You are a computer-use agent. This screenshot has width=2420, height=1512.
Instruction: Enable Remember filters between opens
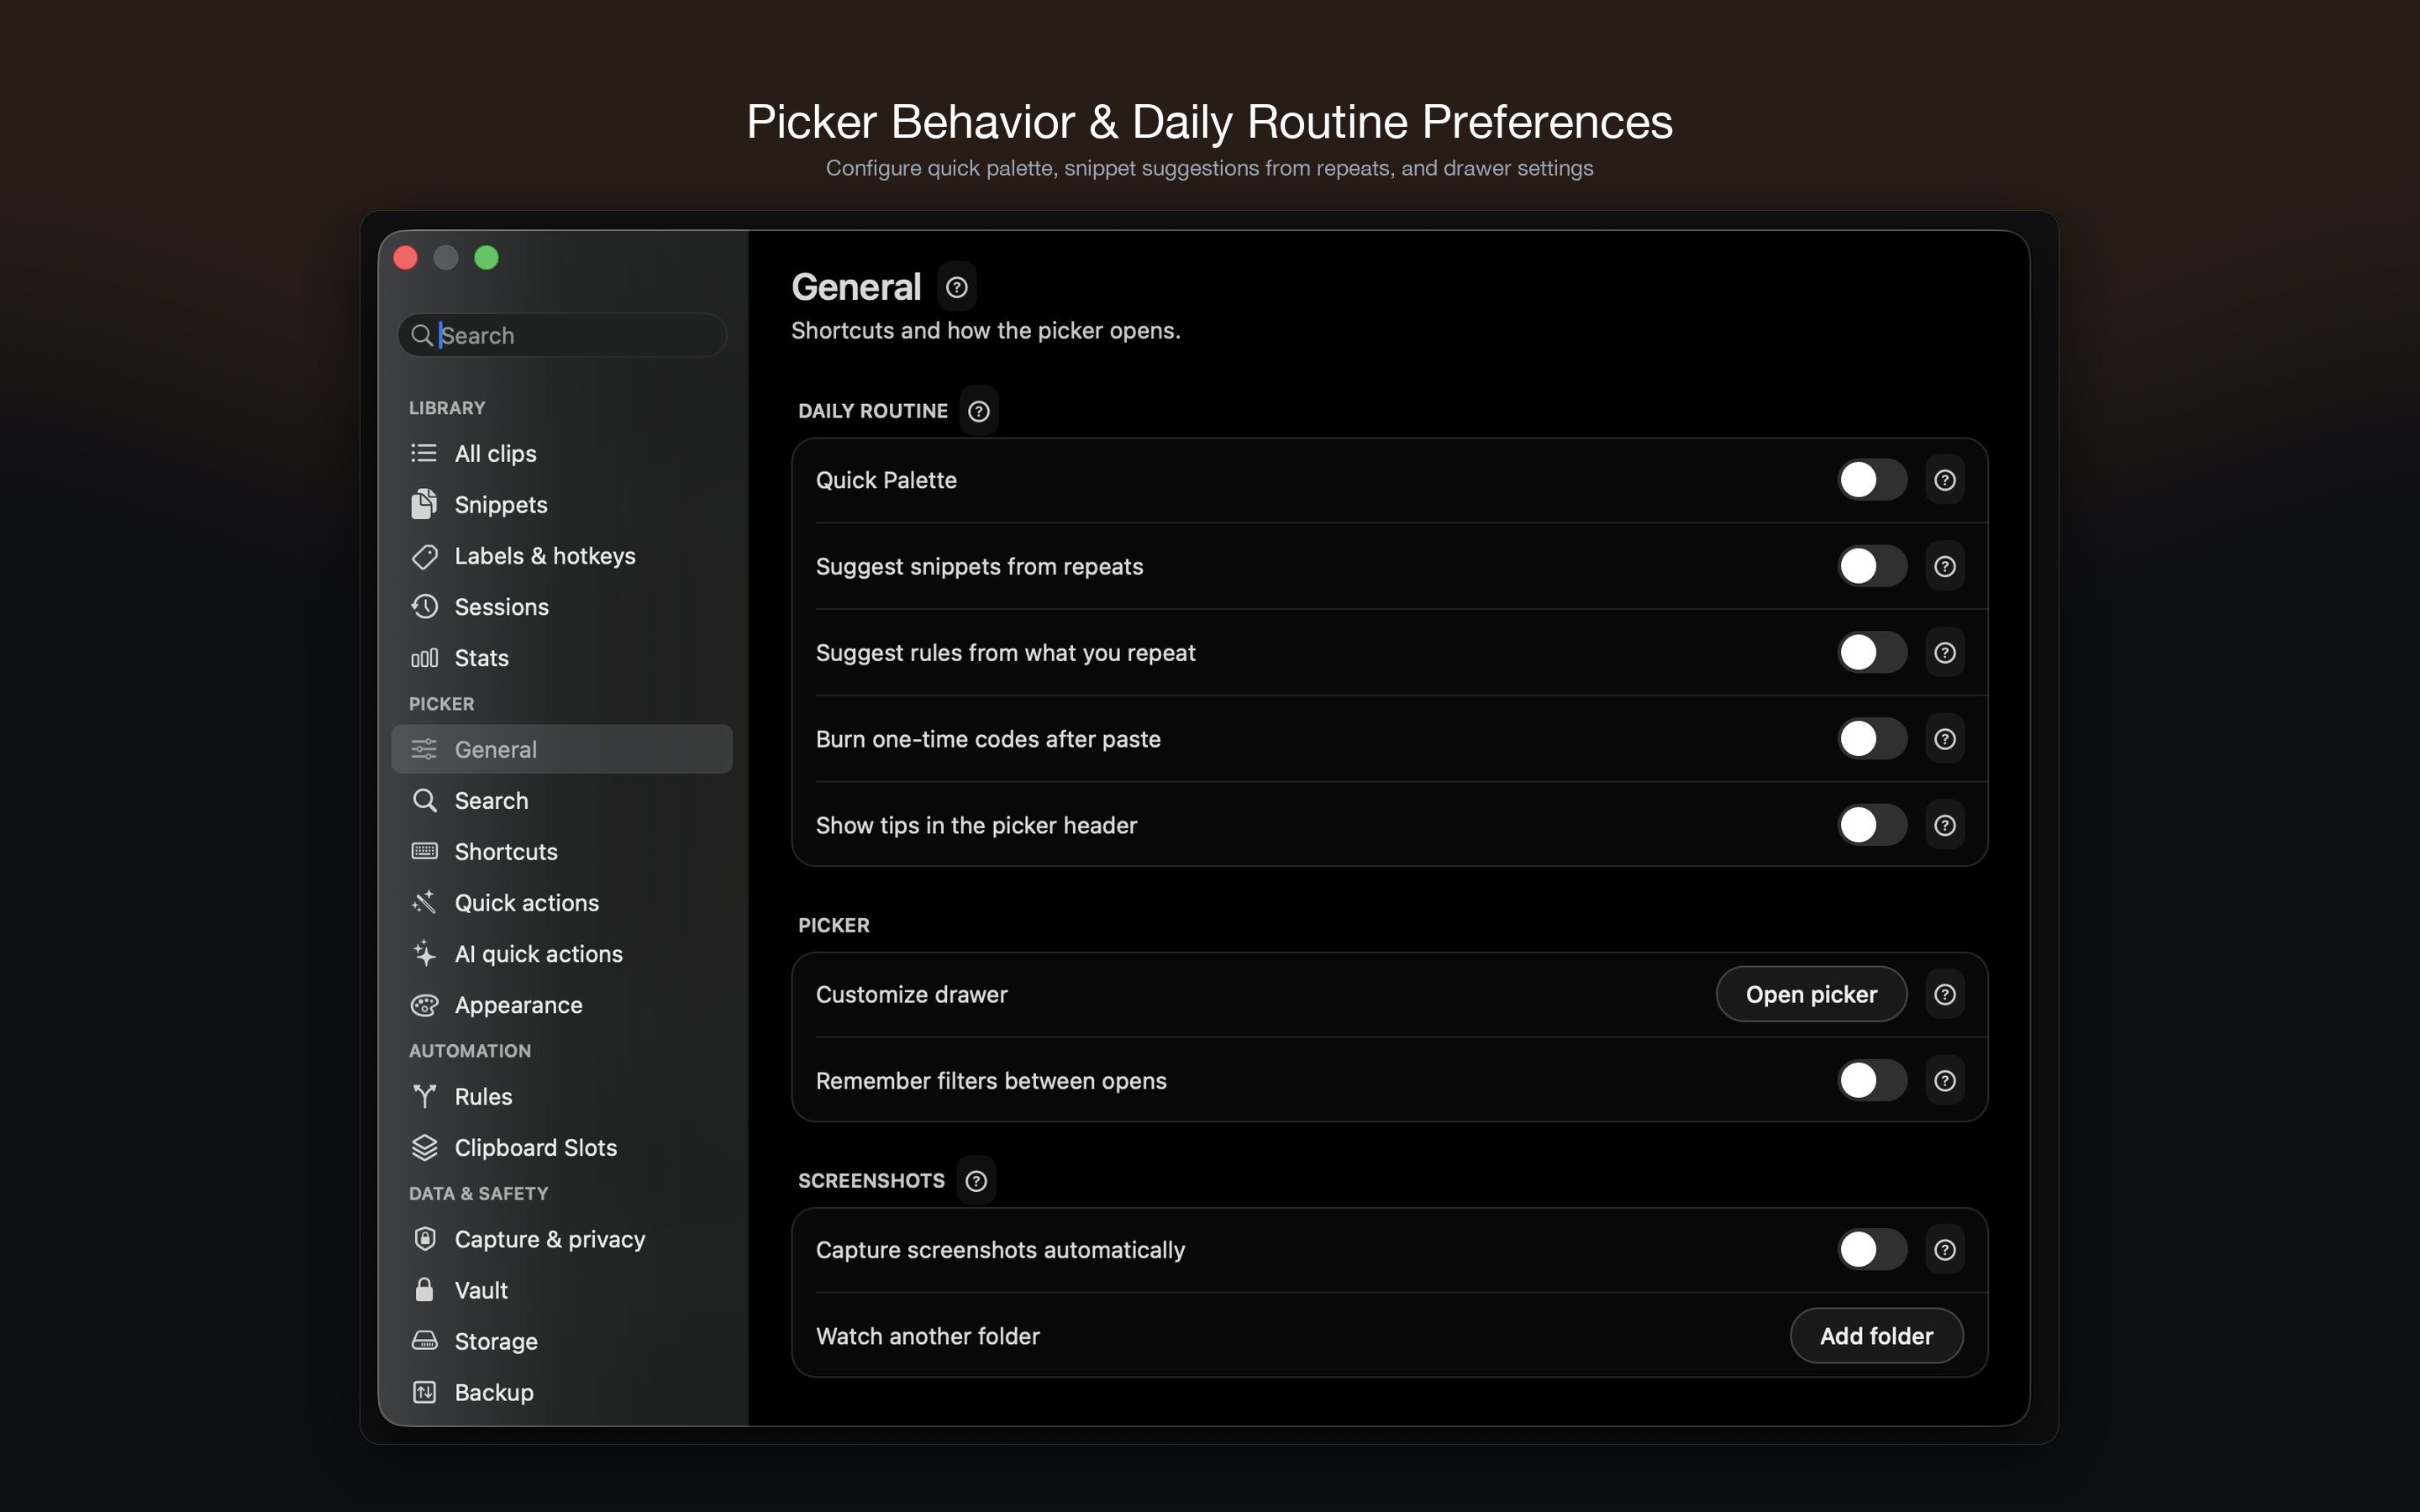1872,1081
